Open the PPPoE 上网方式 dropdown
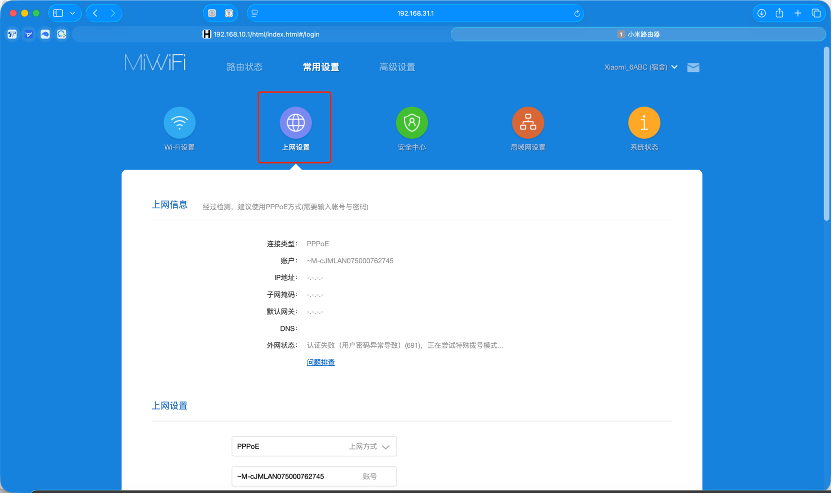832x494 pixels. [314, 447]
